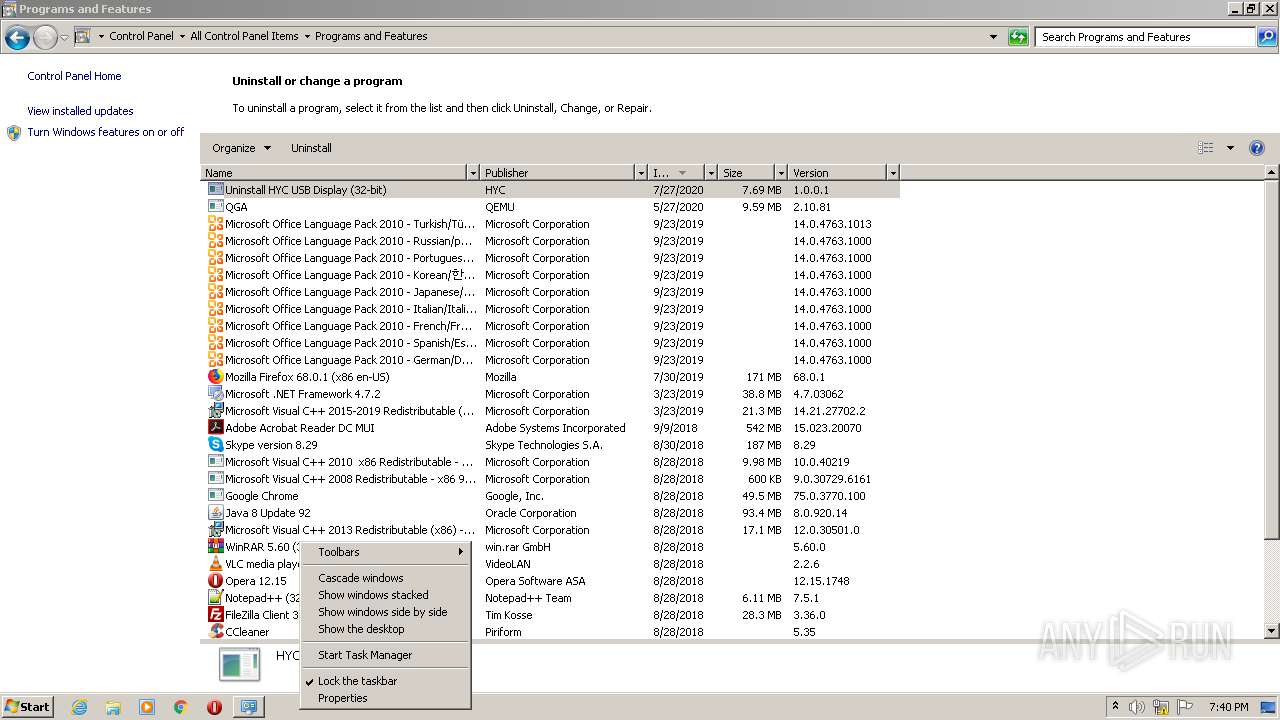Viewport: 1280px width, 720px height.
Task: Click the list scrollbar down arrow
Action: pyautogui.click(x=1272, y=631)
